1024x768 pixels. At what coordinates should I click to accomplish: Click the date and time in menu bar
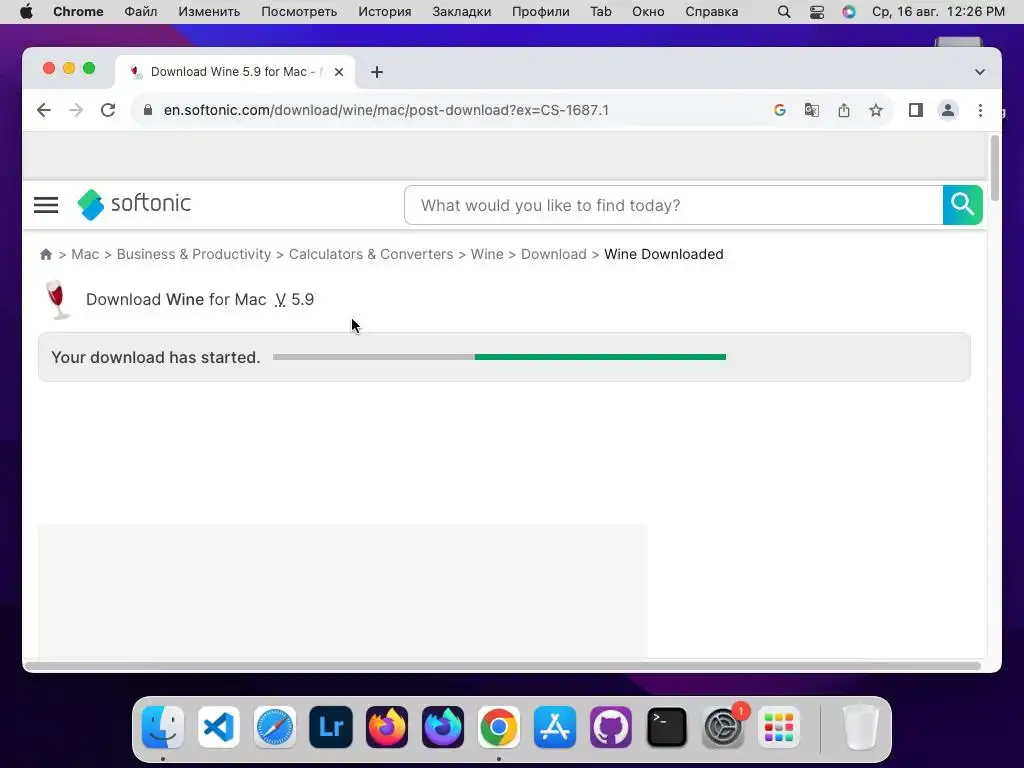click(938, 12)
